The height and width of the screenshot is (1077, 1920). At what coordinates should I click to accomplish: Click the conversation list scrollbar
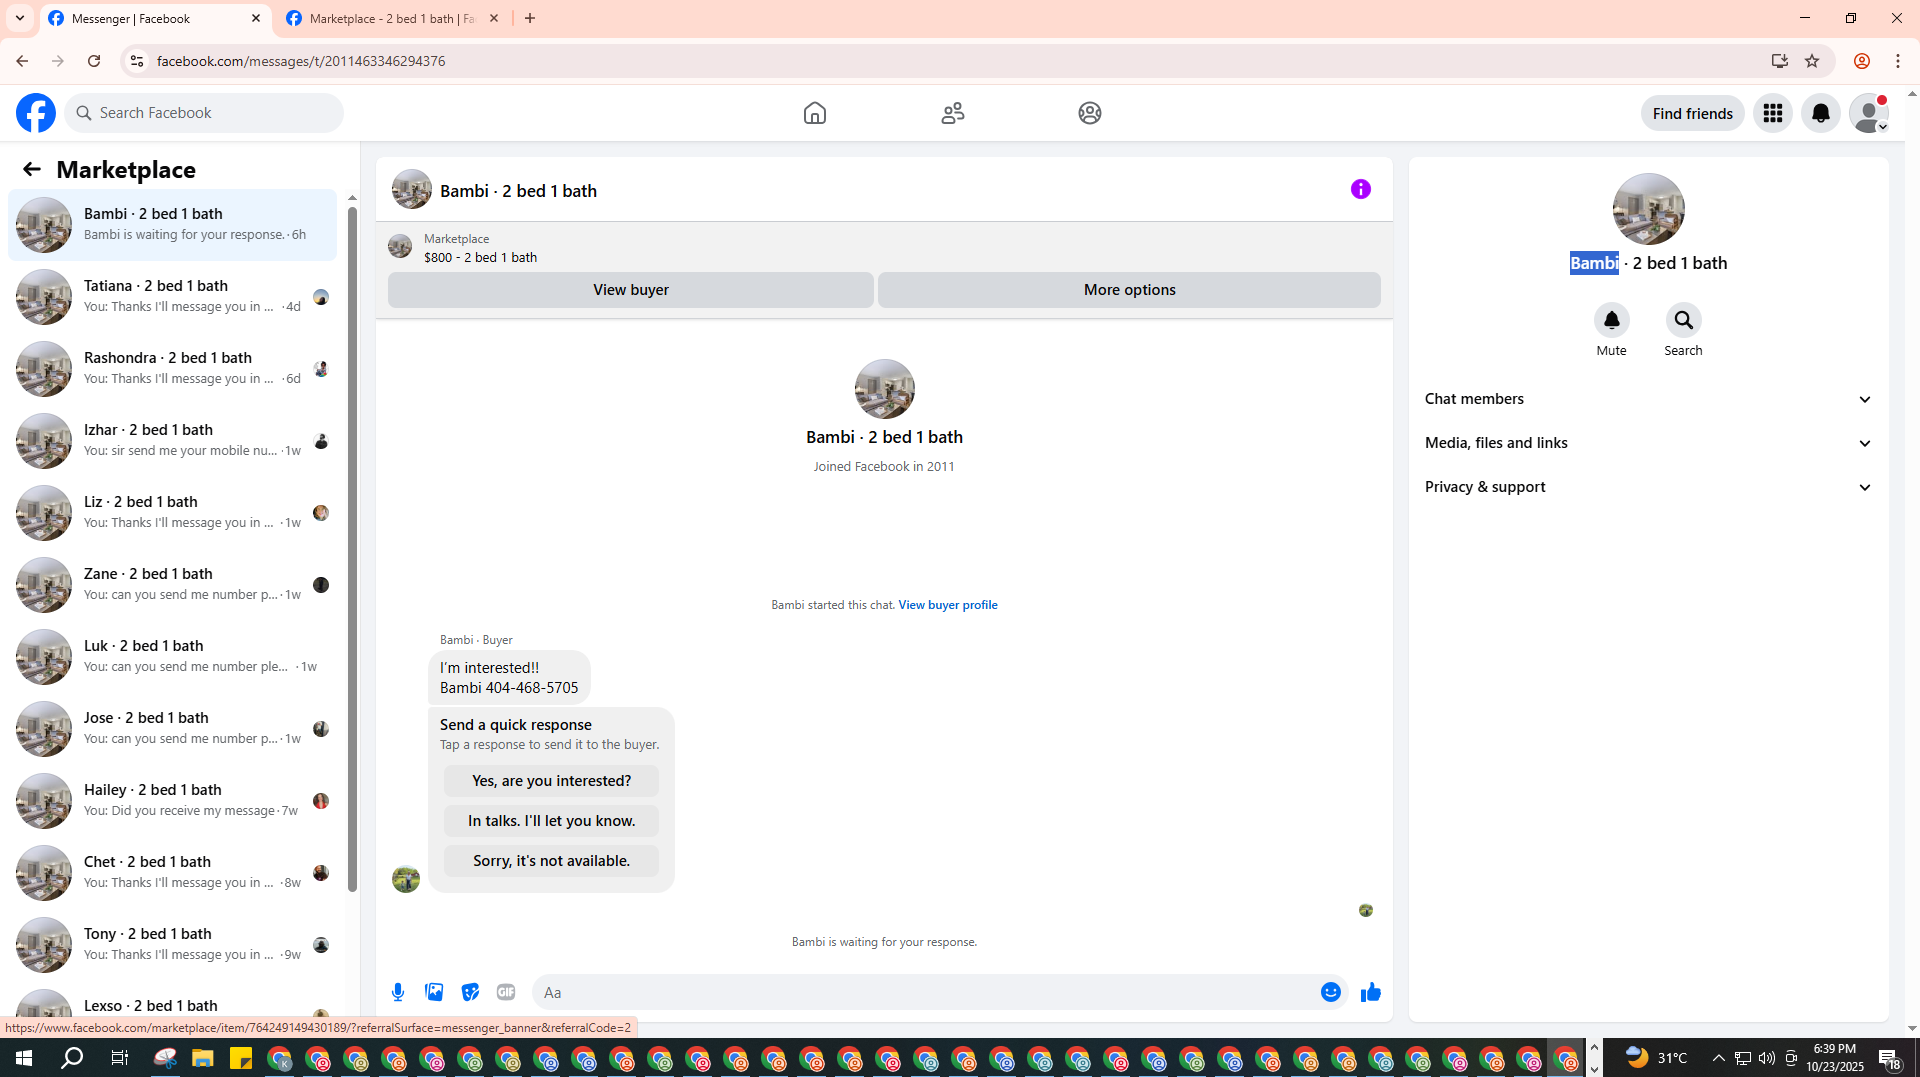pos(352,548)
